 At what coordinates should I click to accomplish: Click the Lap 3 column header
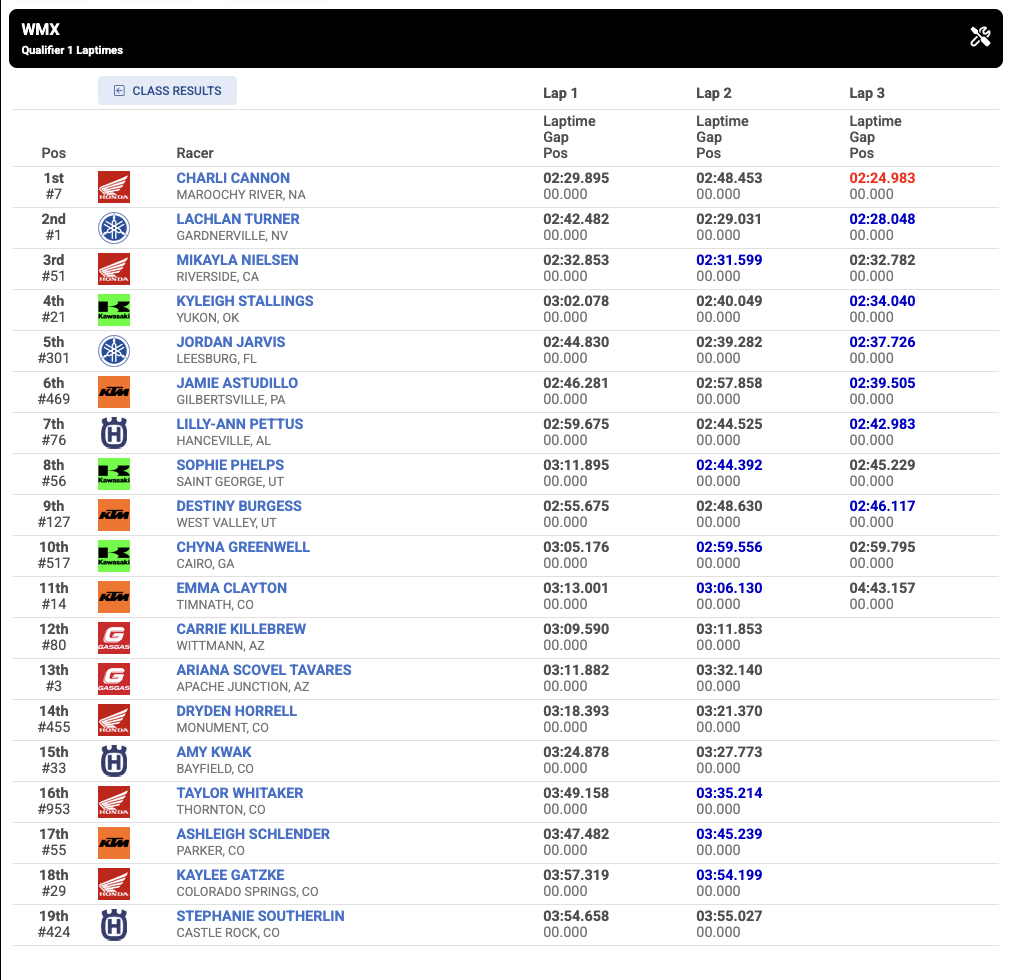pos(866,93)
